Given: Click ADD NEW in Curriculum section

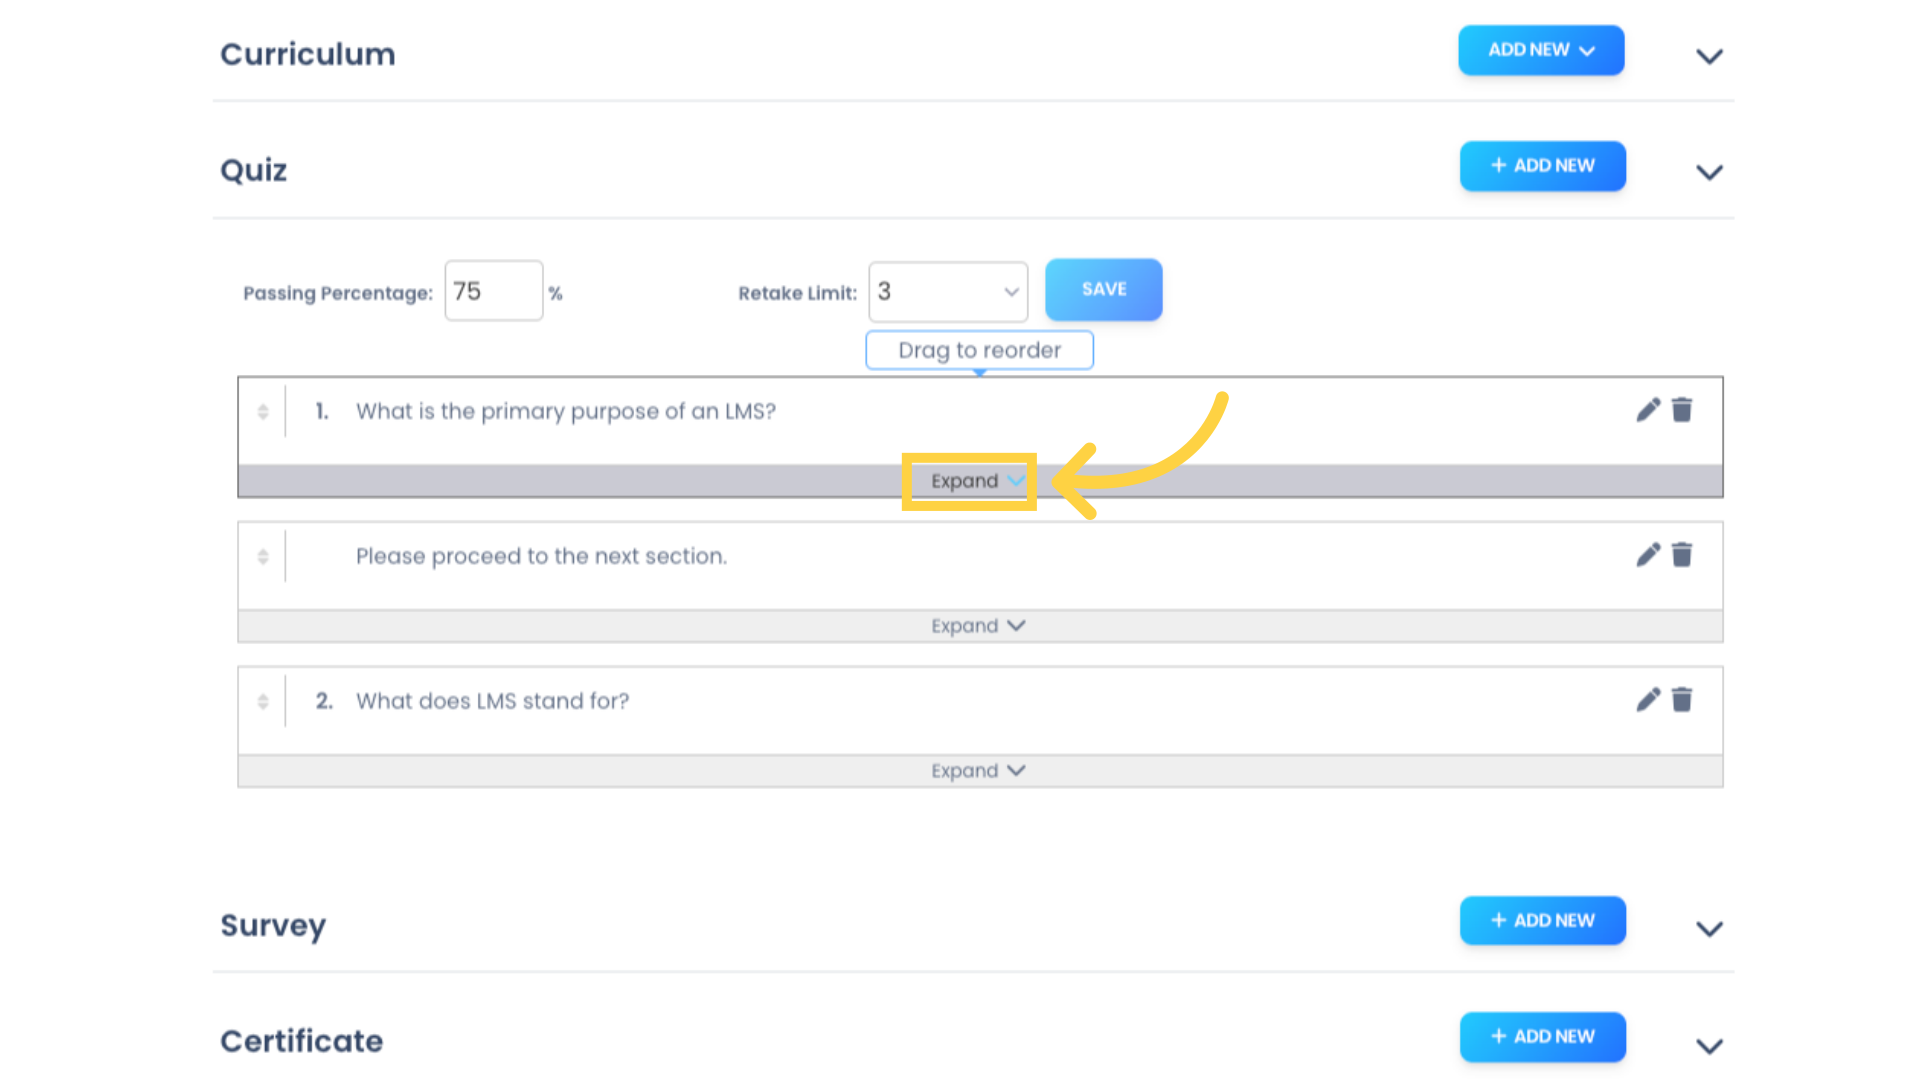Looking at the screenshot, I should [x=1540, y=49].
